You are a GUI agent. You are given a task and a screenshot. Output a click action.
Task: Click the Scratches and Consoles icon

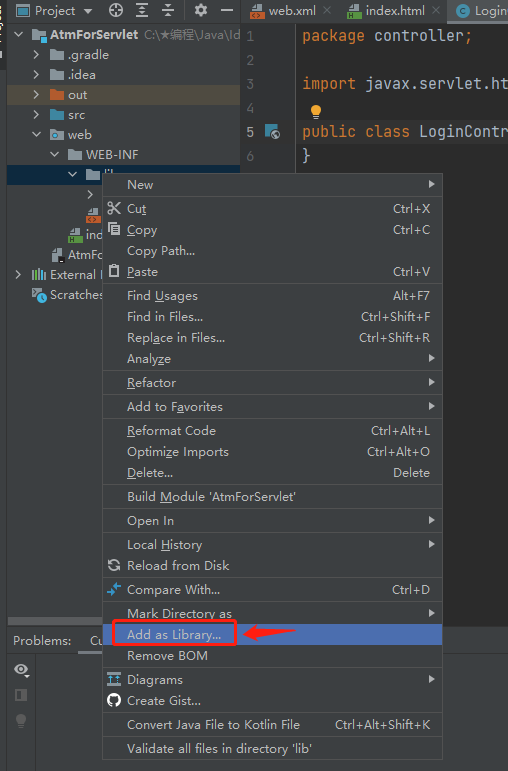[x=39, y=295]
